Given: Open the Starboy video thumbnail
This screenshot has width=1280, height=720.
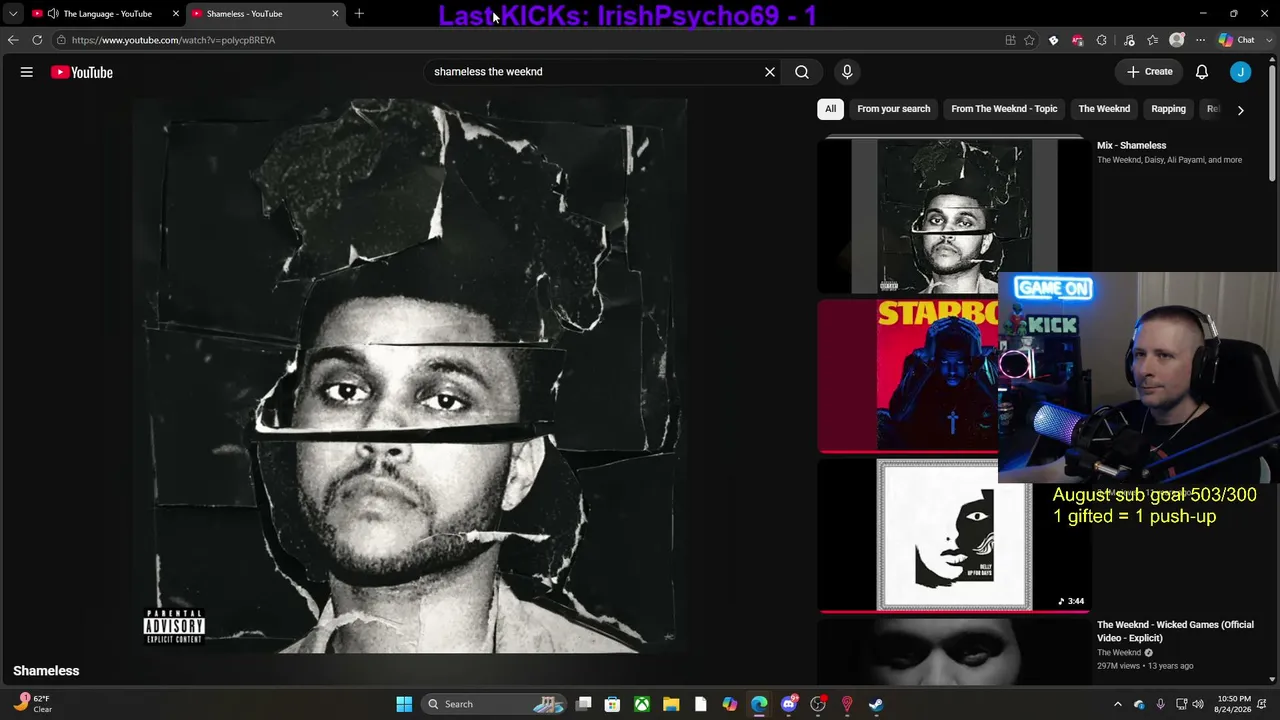Looking at the screenshot, I should pos(908,376).
